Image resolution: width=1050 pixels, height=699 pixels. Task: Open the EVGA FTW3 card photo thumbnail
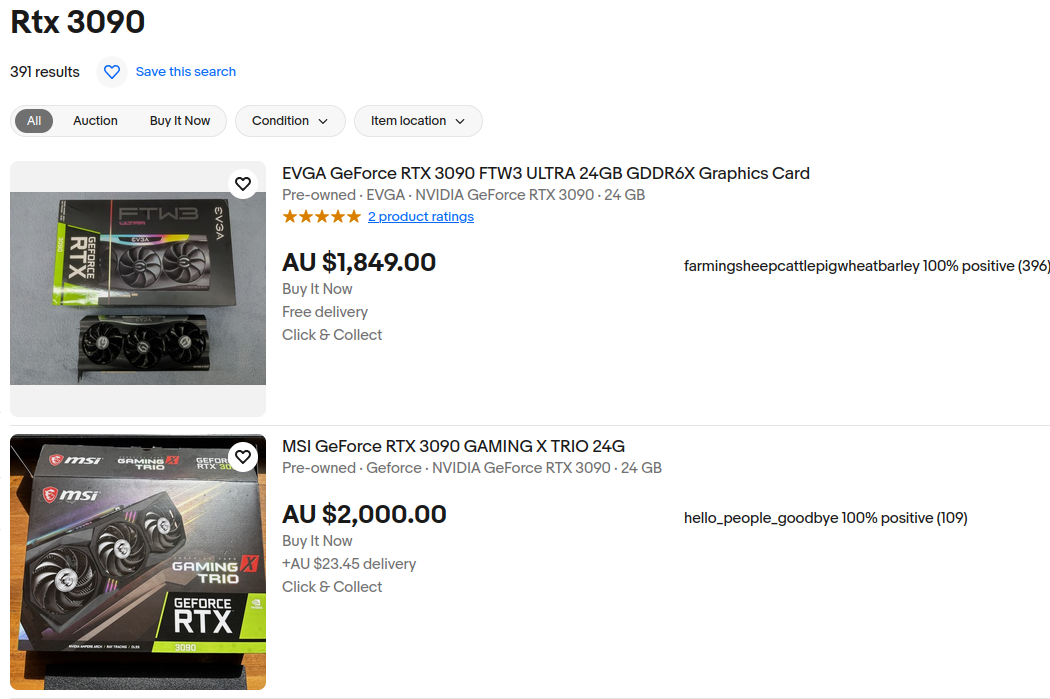138,289
